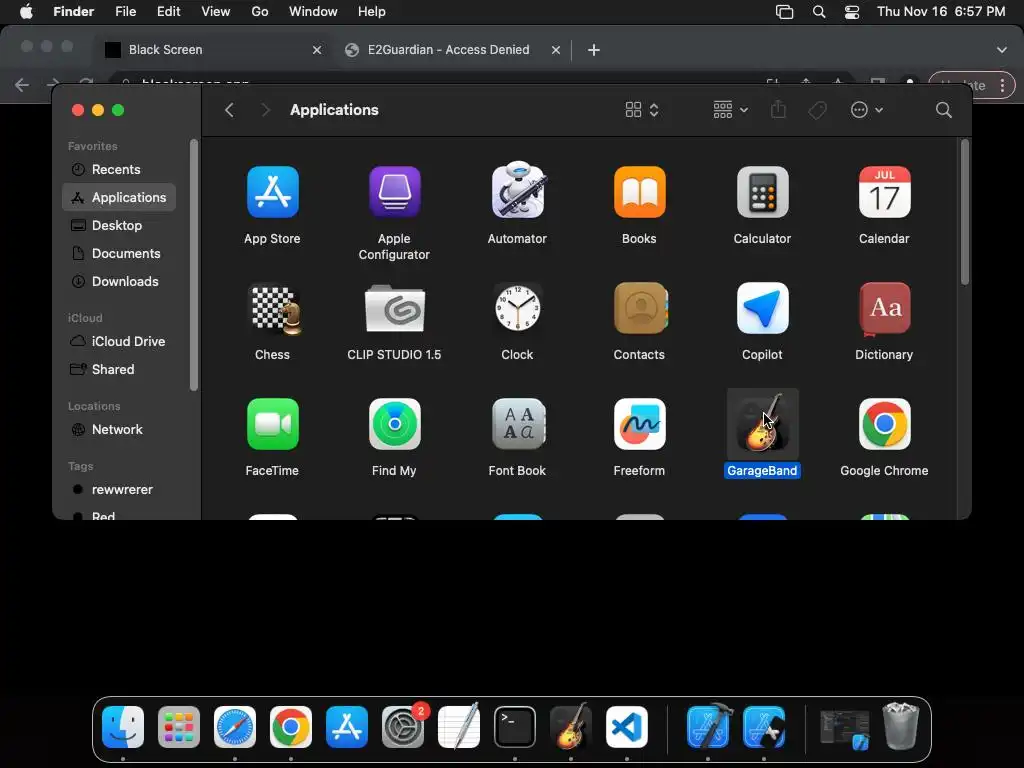The image size is (1024, 768).
Task: Select the Books app icon
Action: (639, 192)
